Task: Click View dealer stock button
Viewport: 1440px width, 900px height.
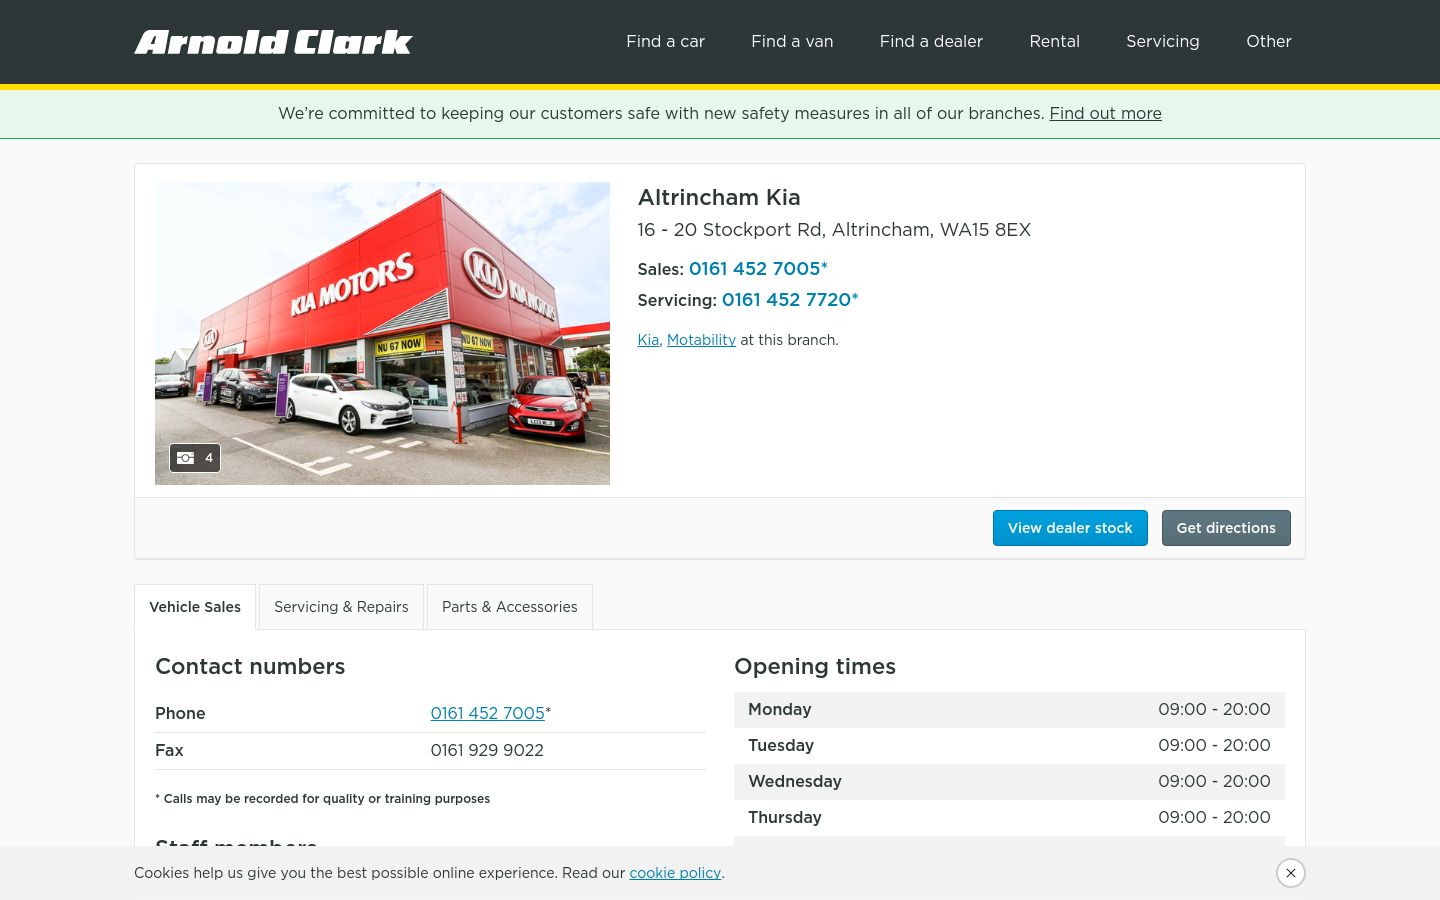Action: (1070, 528)
